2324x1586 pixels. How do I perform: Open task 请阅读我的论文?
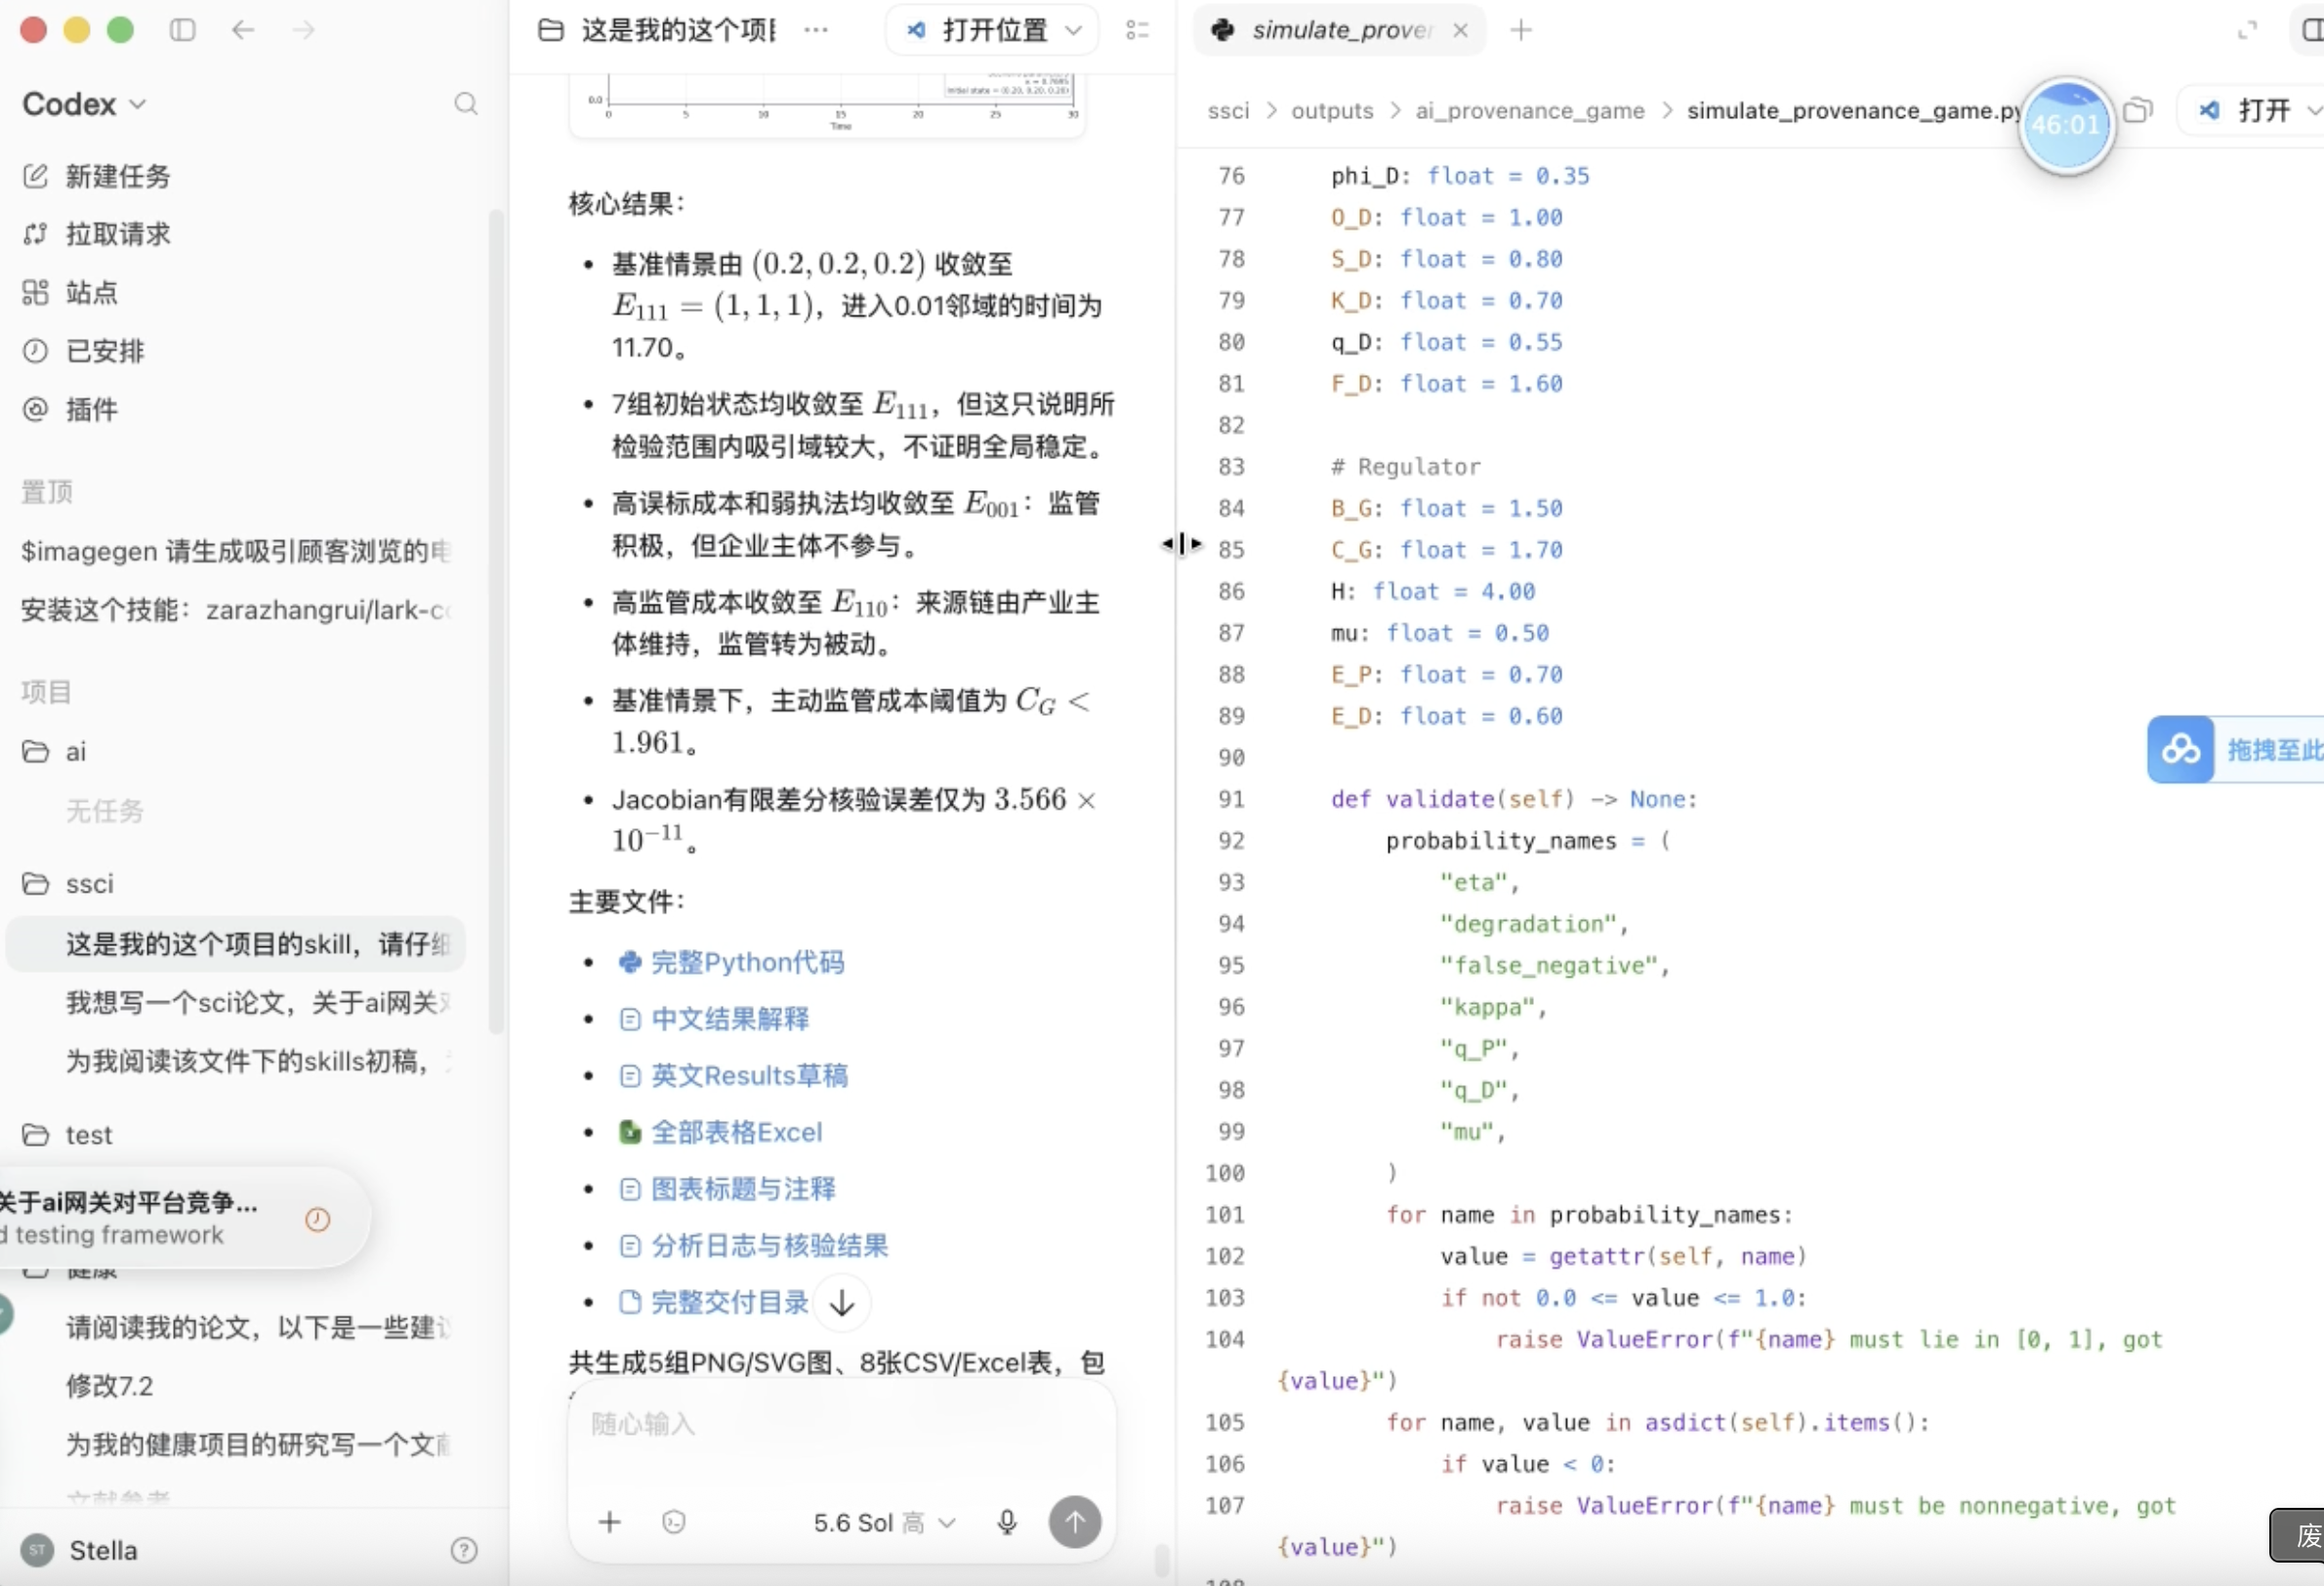coord(257,1328)
